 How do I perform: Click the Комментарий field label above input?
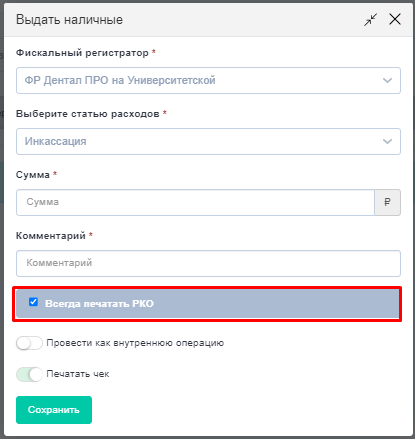51,236
